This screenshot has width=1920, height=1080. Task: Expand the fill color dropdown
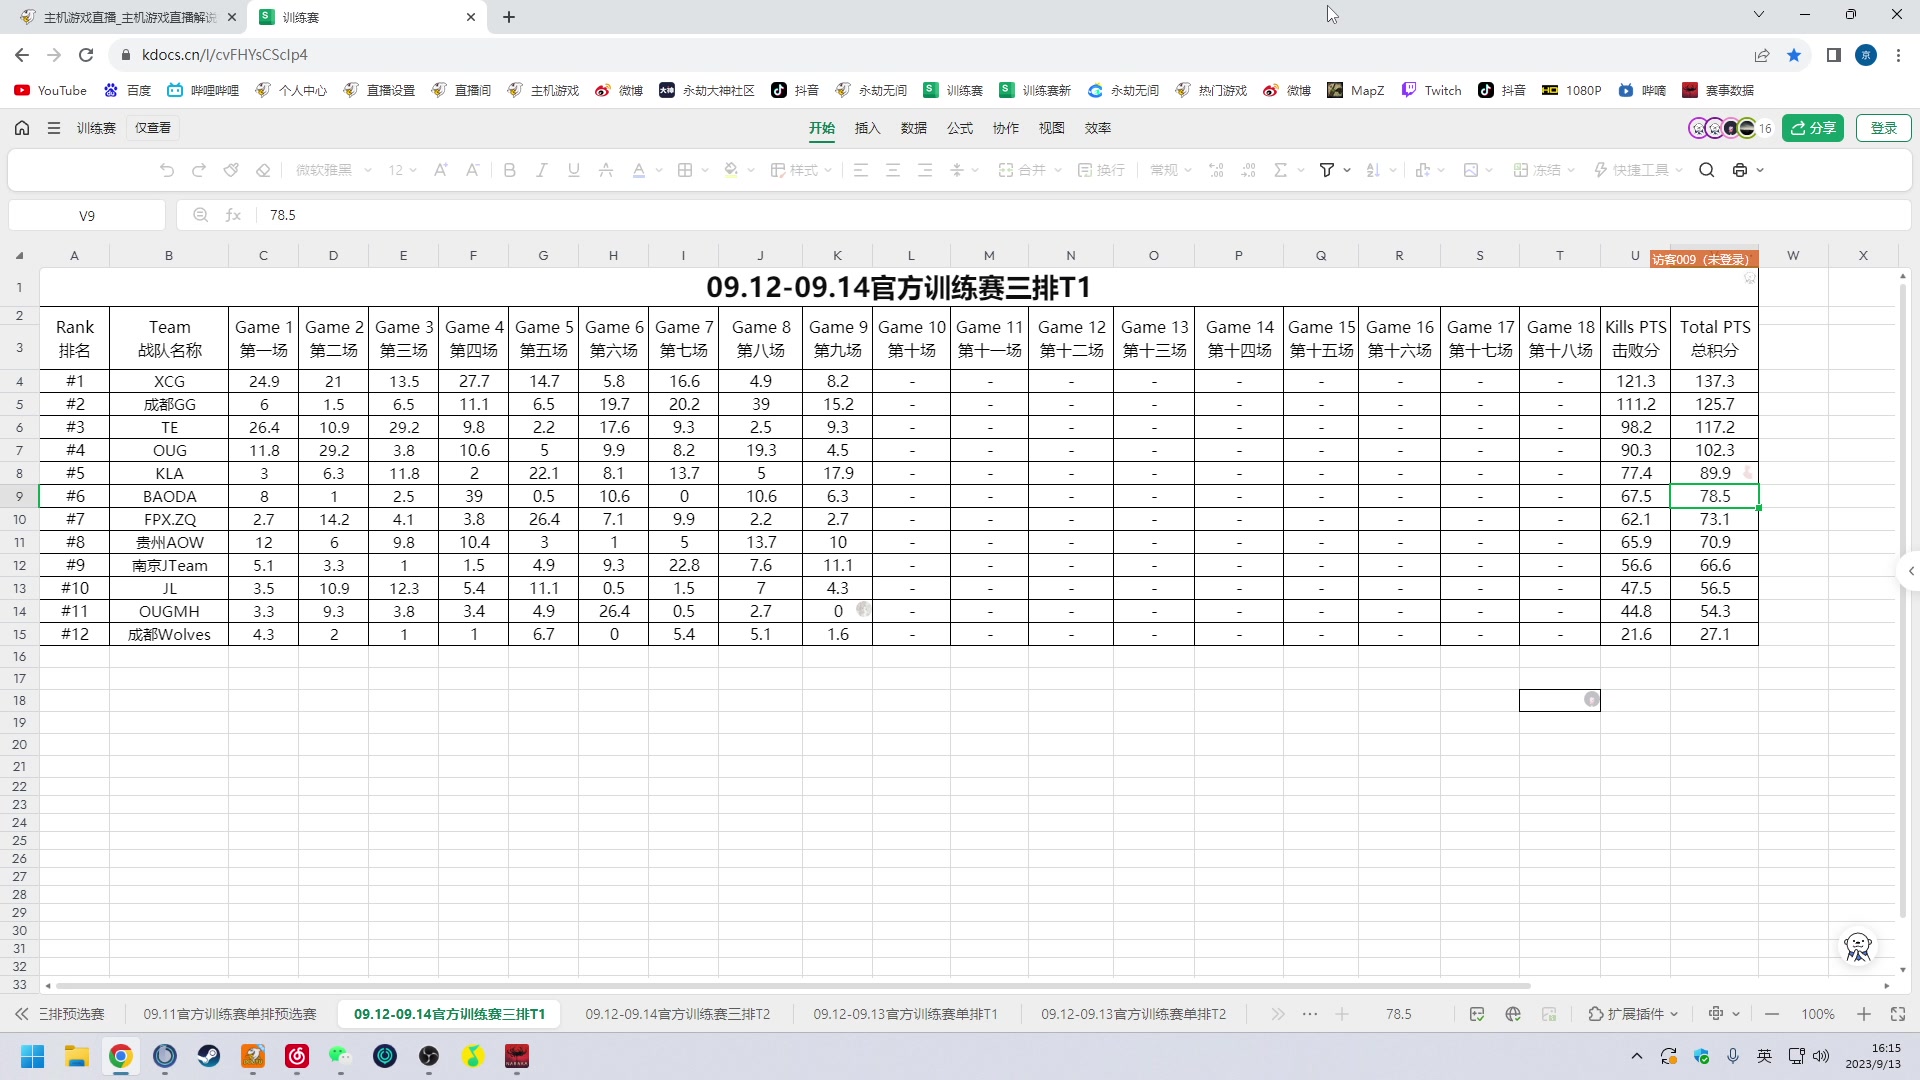pyautogui.click(x=750, y=170)
